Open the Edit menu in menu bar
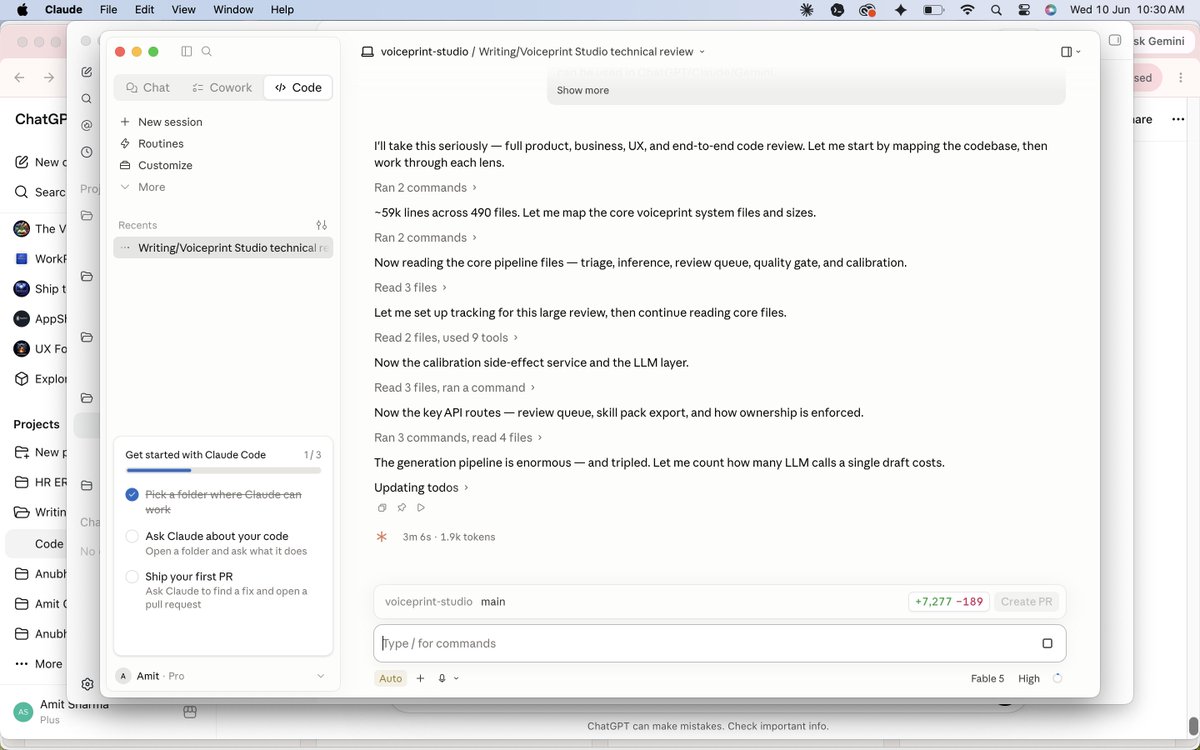 click(145, 9)
